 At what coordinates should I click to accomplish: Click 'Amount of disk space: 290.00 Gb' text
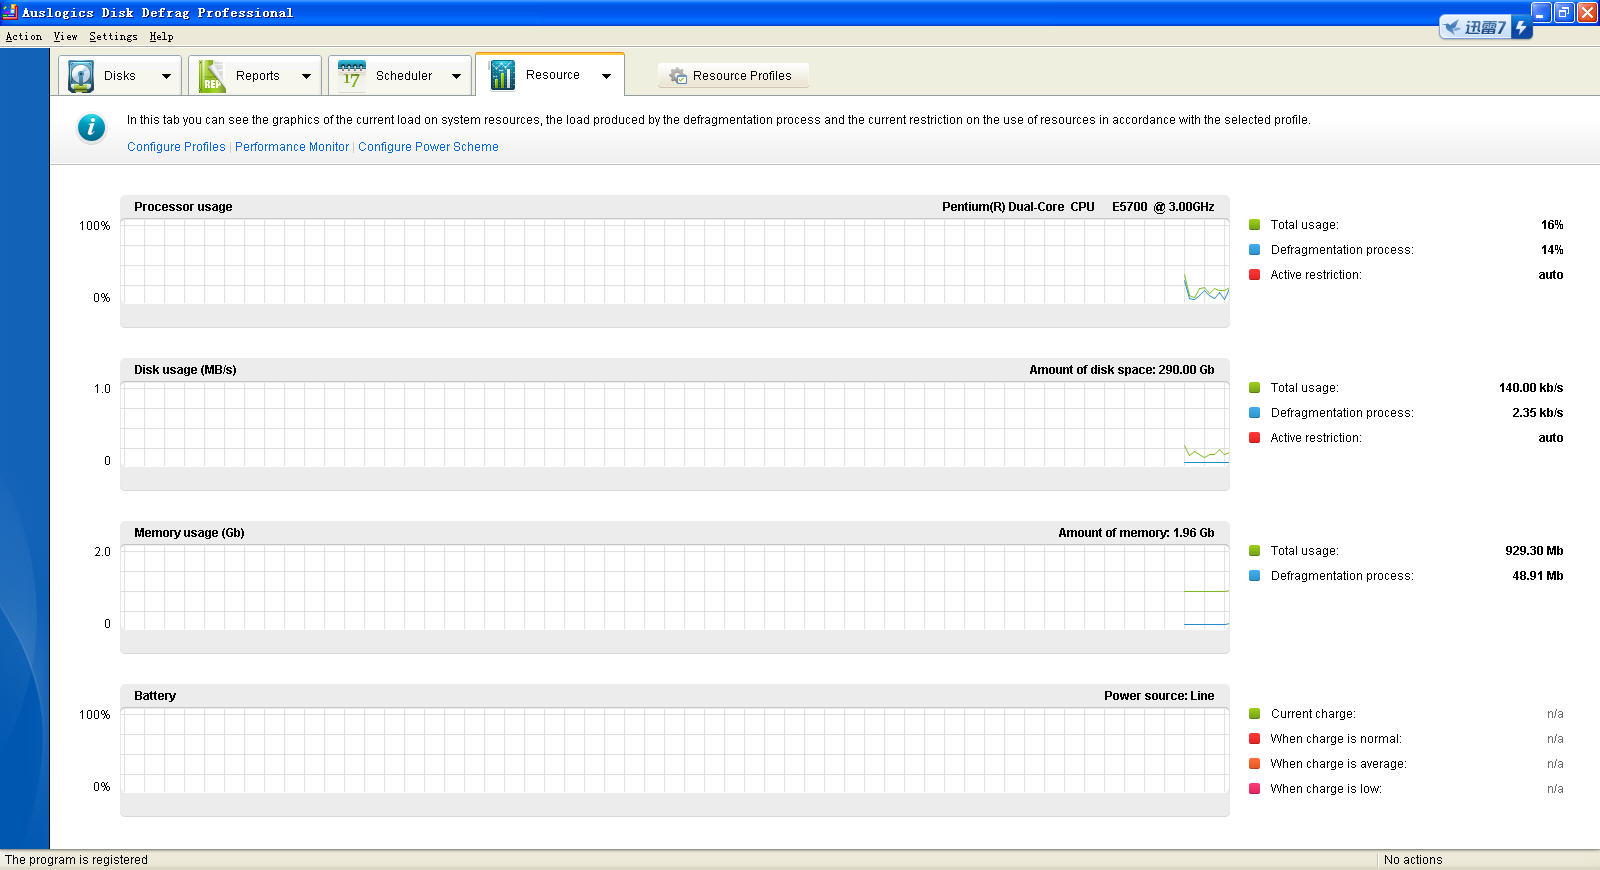point(1122,370)
